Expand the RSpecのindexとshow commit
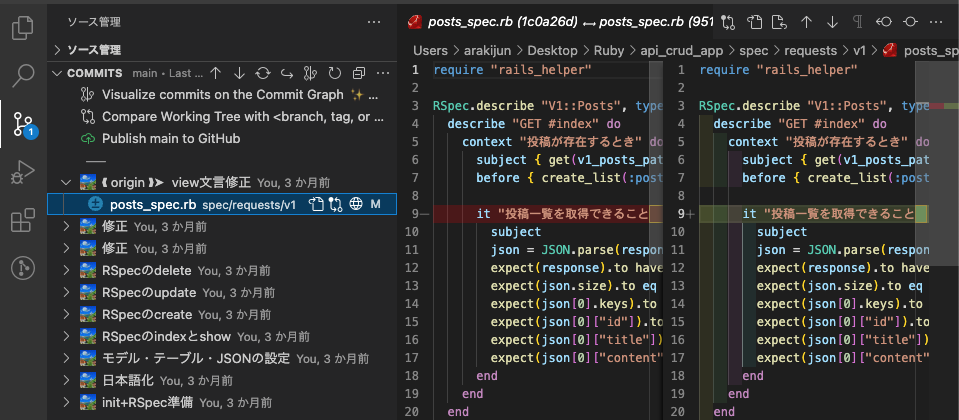The width and height of the screenshot is (959, 420). point(67,336)
